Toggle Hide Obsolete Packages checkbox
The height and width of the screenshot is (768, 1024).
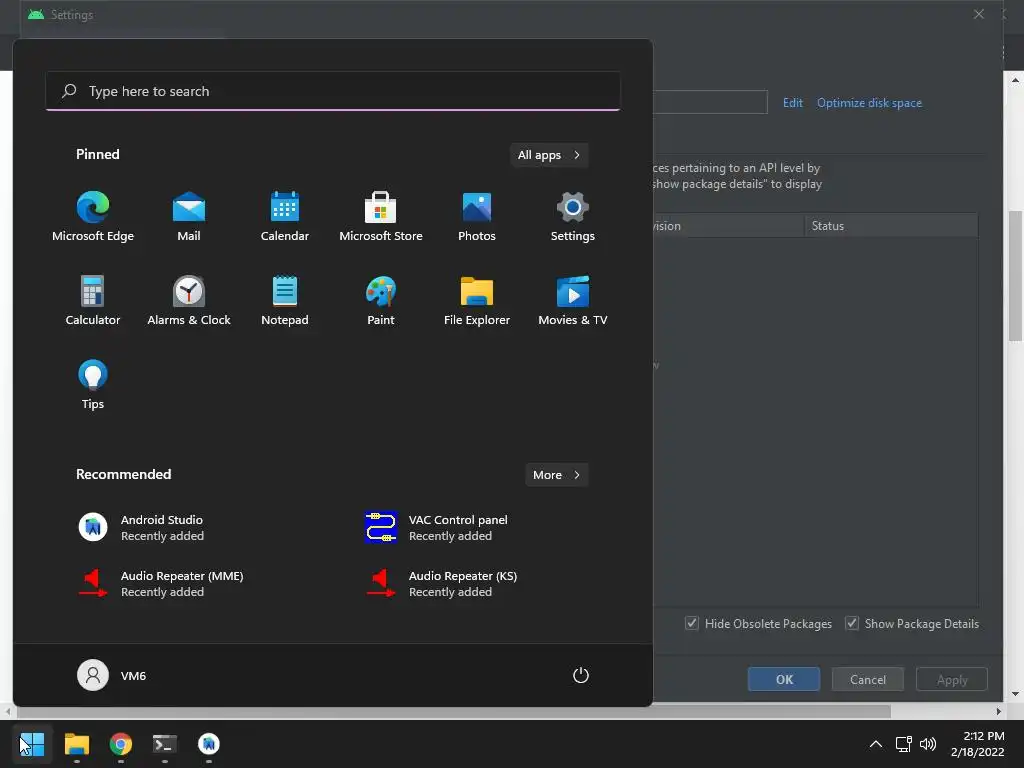point(692,623)
